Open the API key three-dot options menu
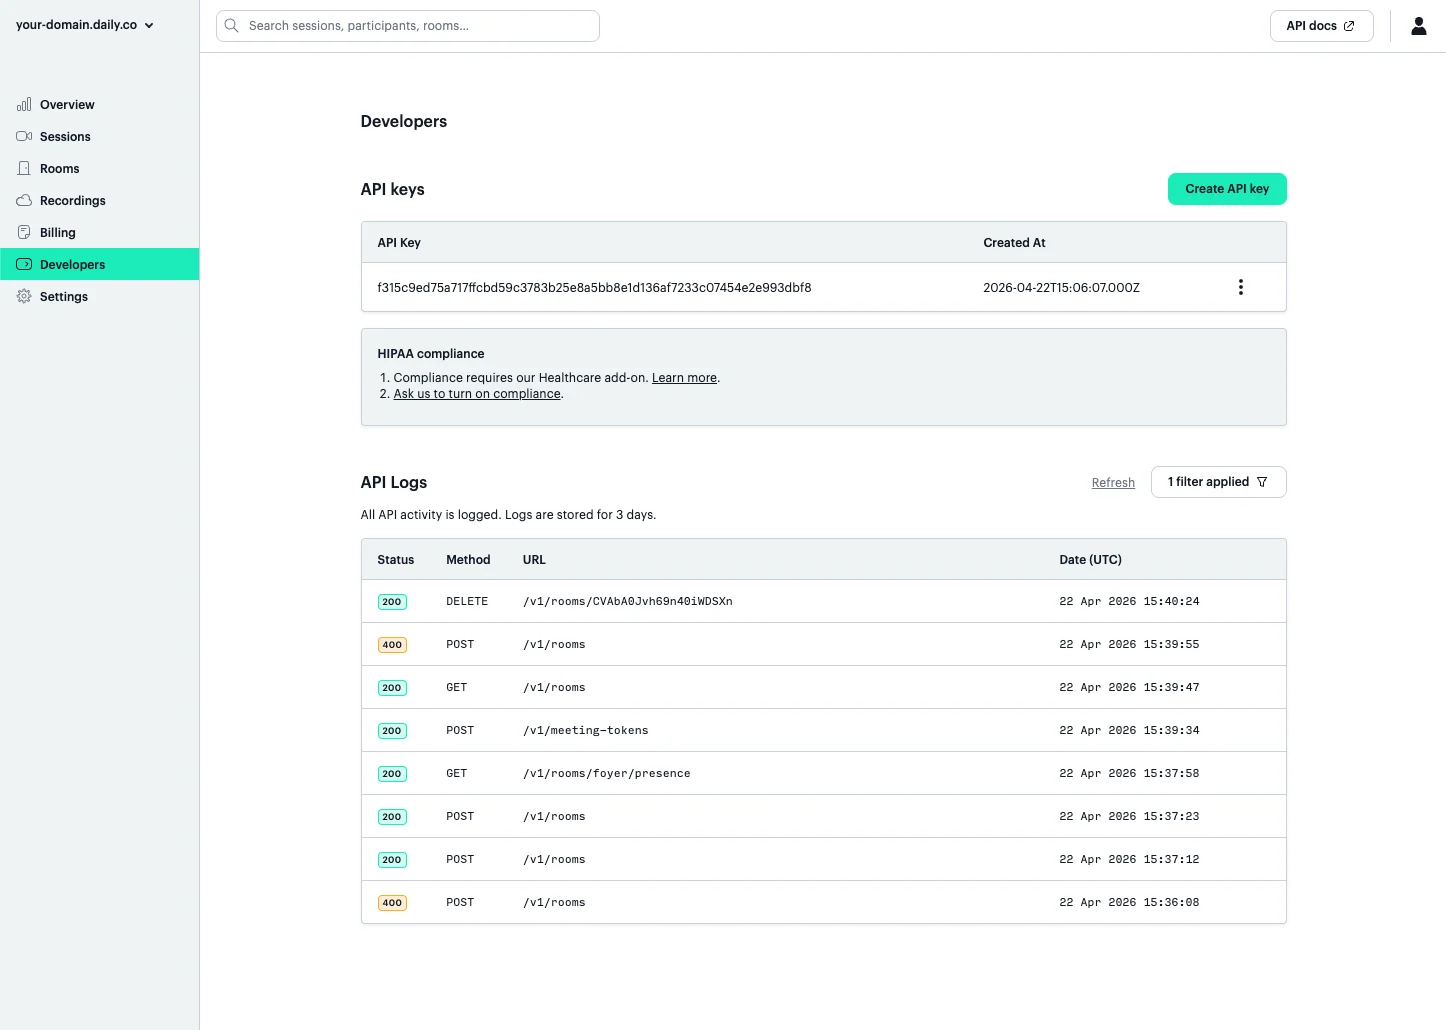Screen dimensions: 1446x1030 1241,287
